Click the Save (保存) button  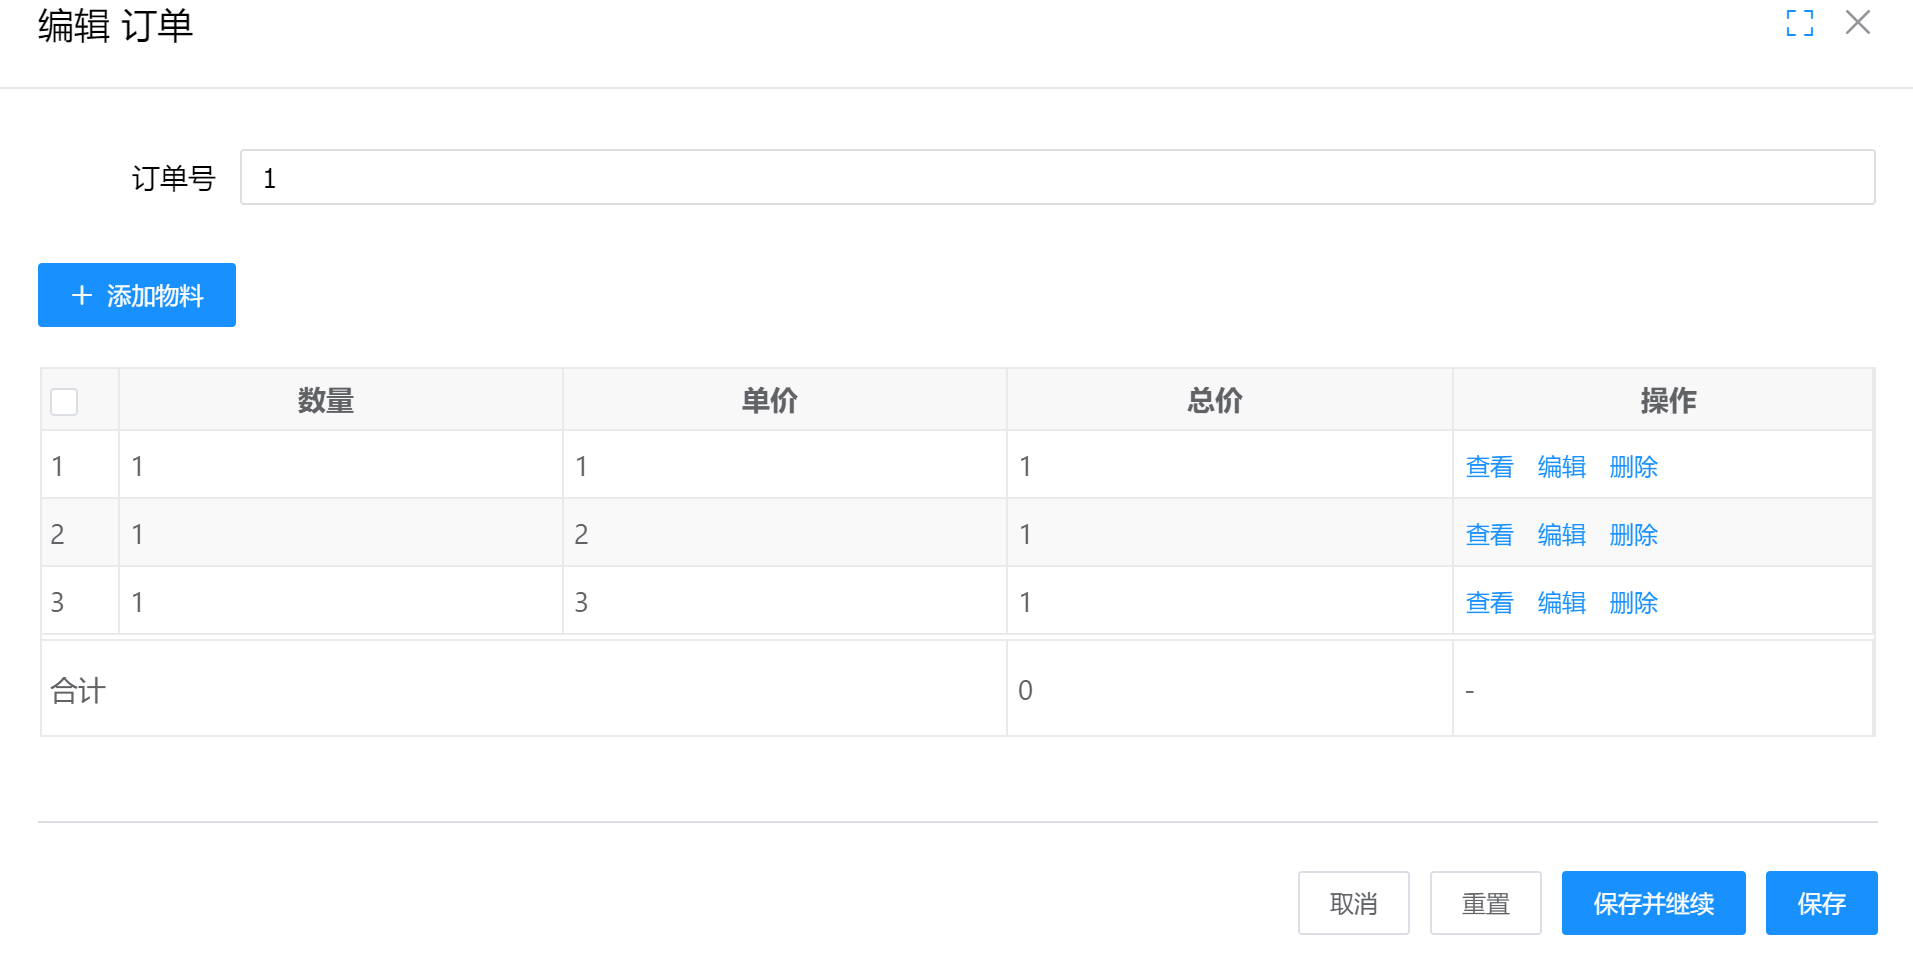[1821, 903]
